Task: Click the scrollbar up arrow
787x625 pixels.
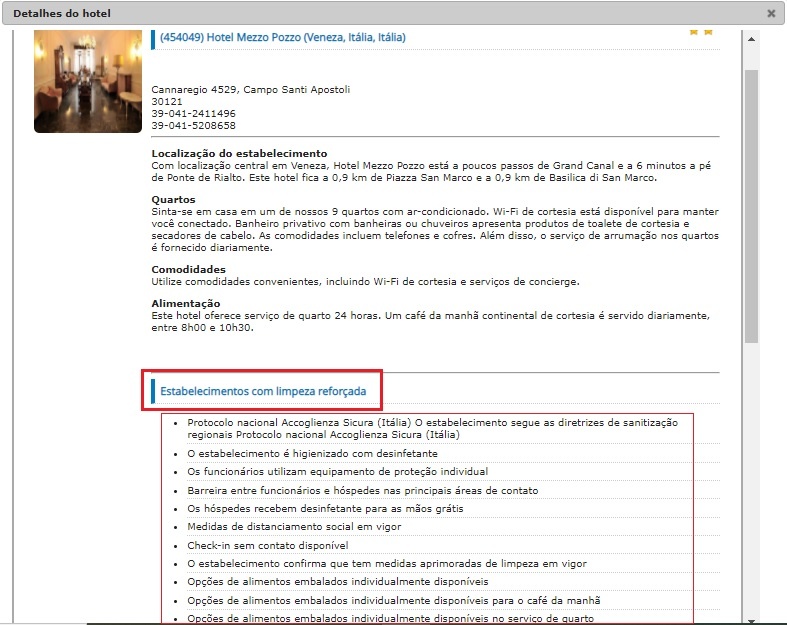Action: coord(751,39)
